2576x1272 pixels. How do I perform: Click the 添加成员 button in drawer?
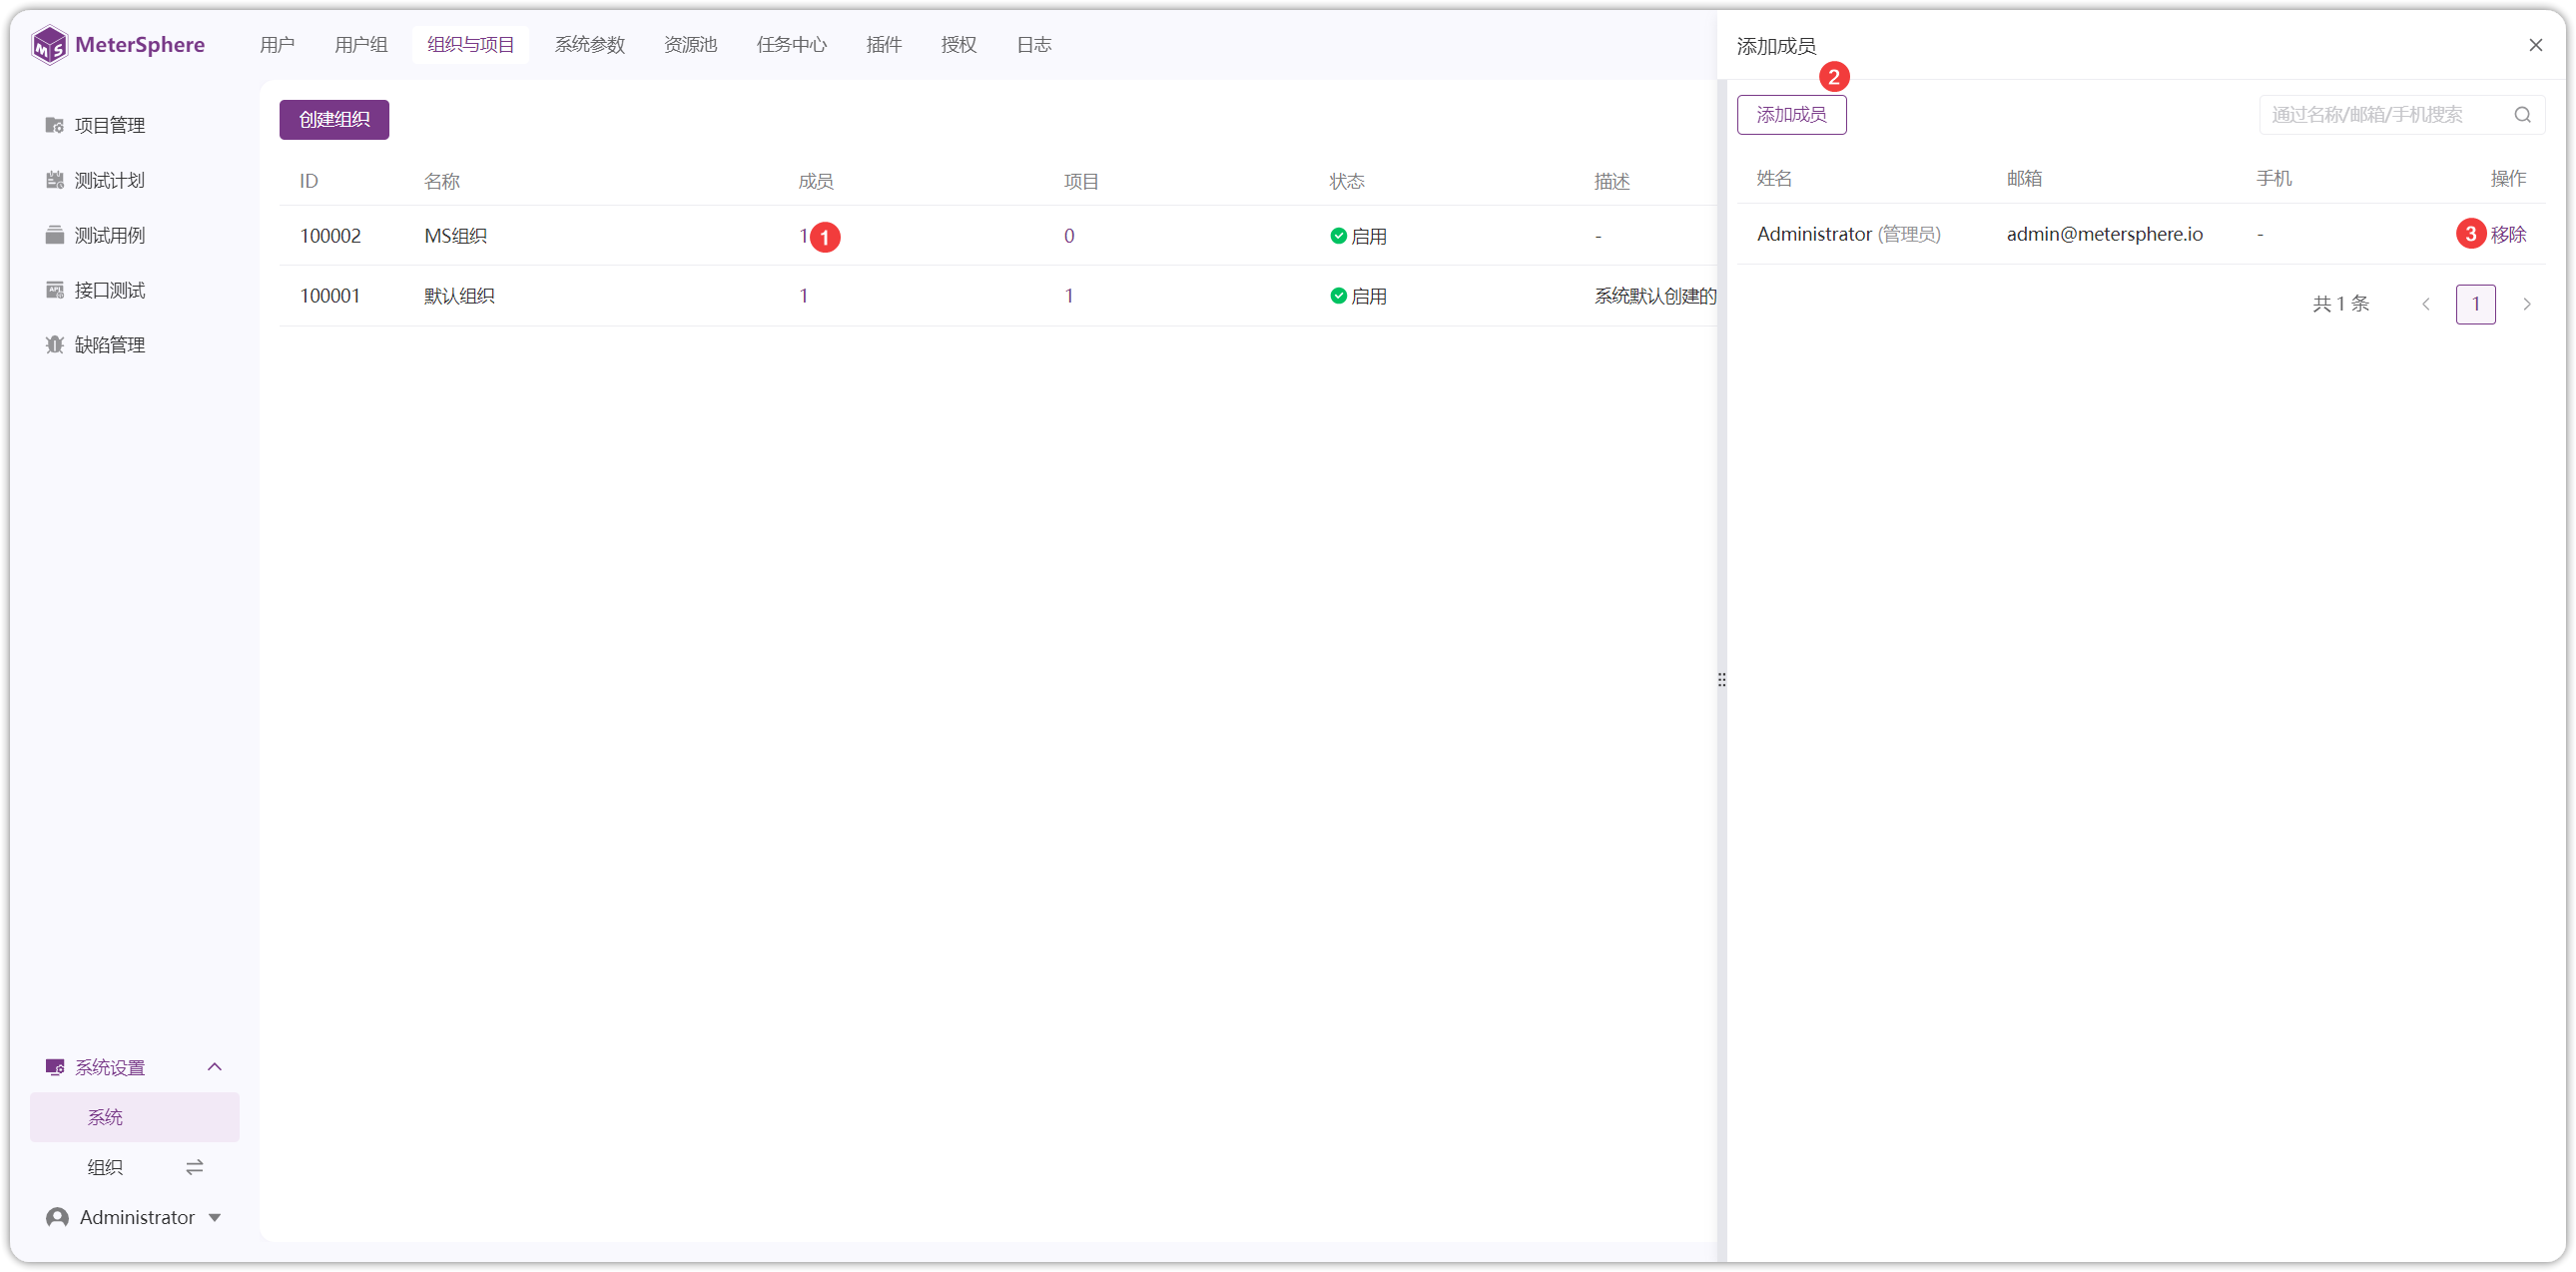(1791, 115)
